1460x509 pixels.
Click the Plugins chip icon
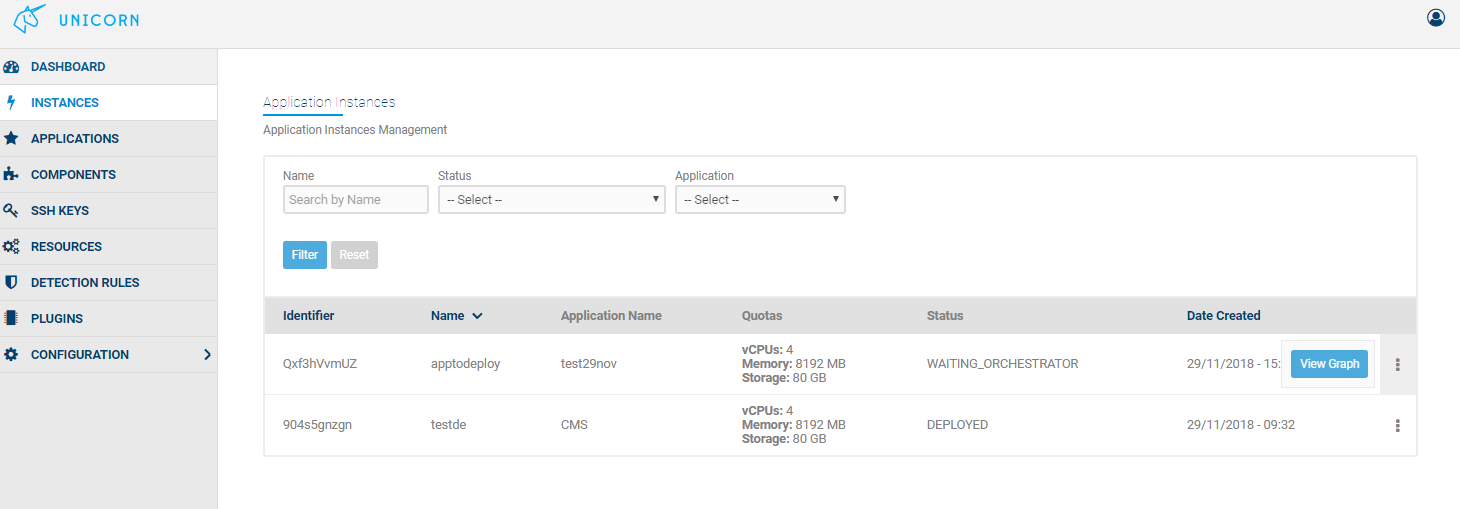click(x=12, y=319)
